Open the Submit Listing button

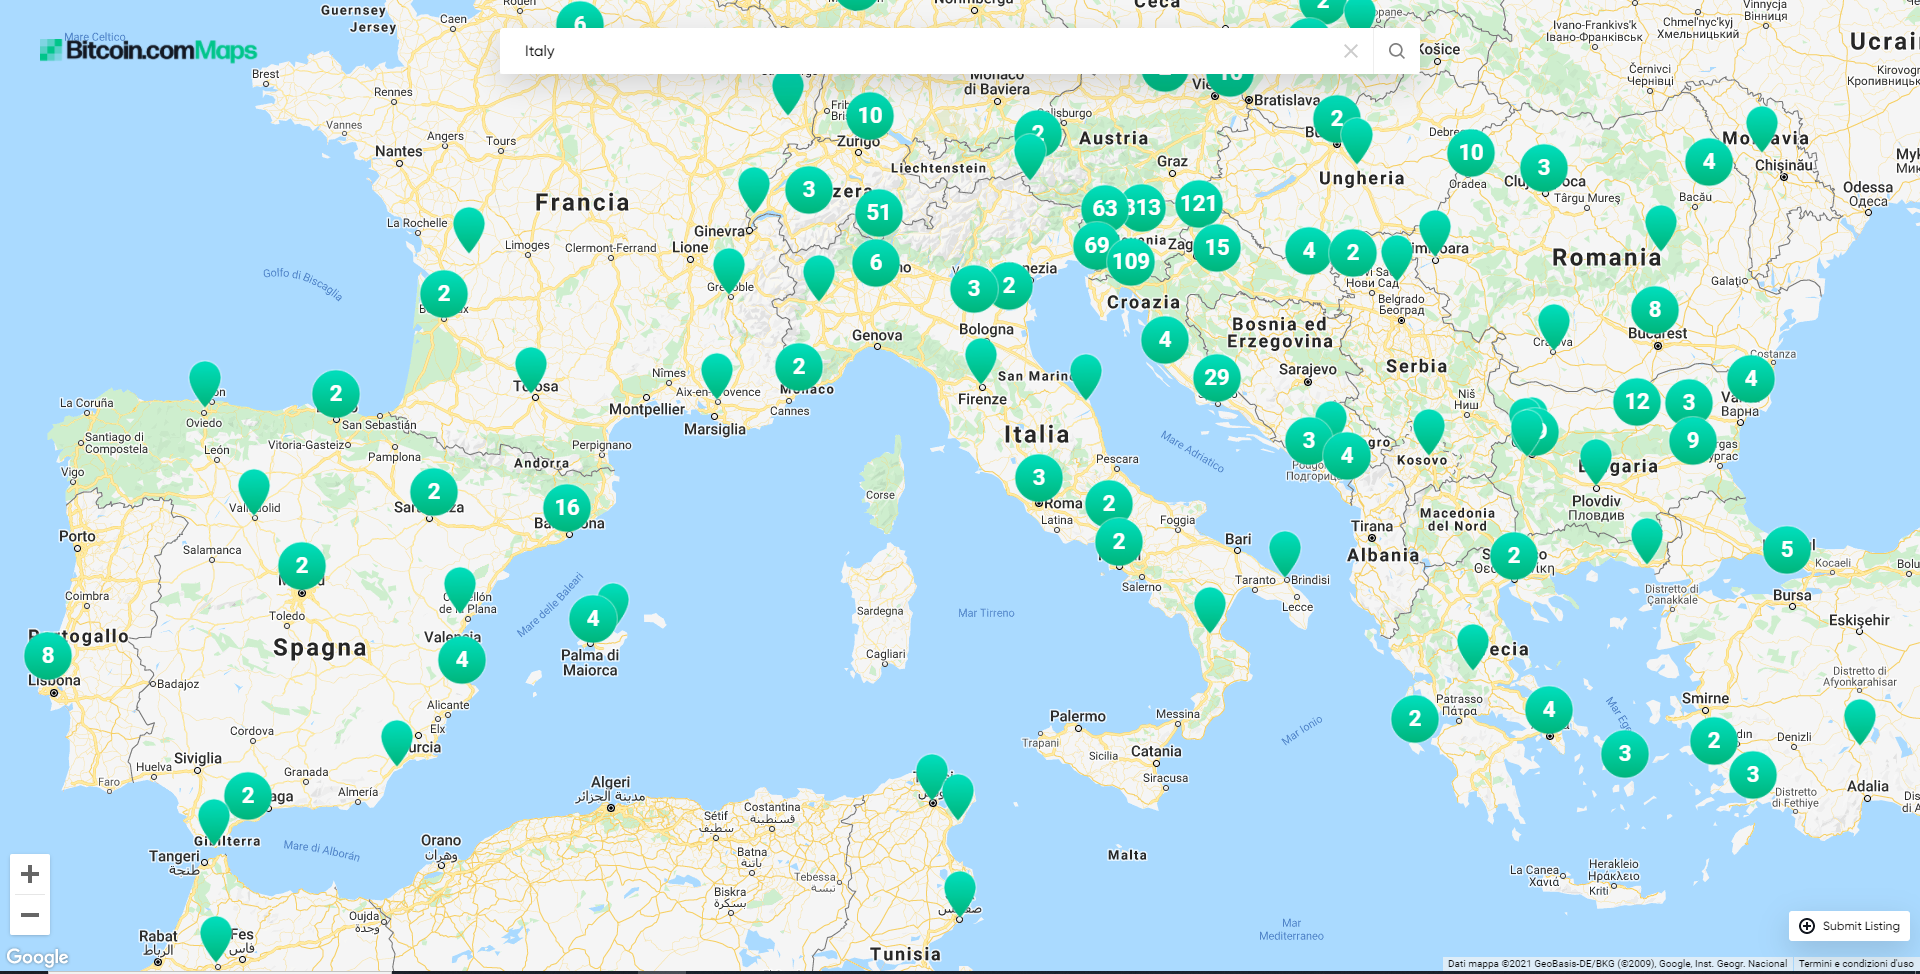[x=1849, y=926]
